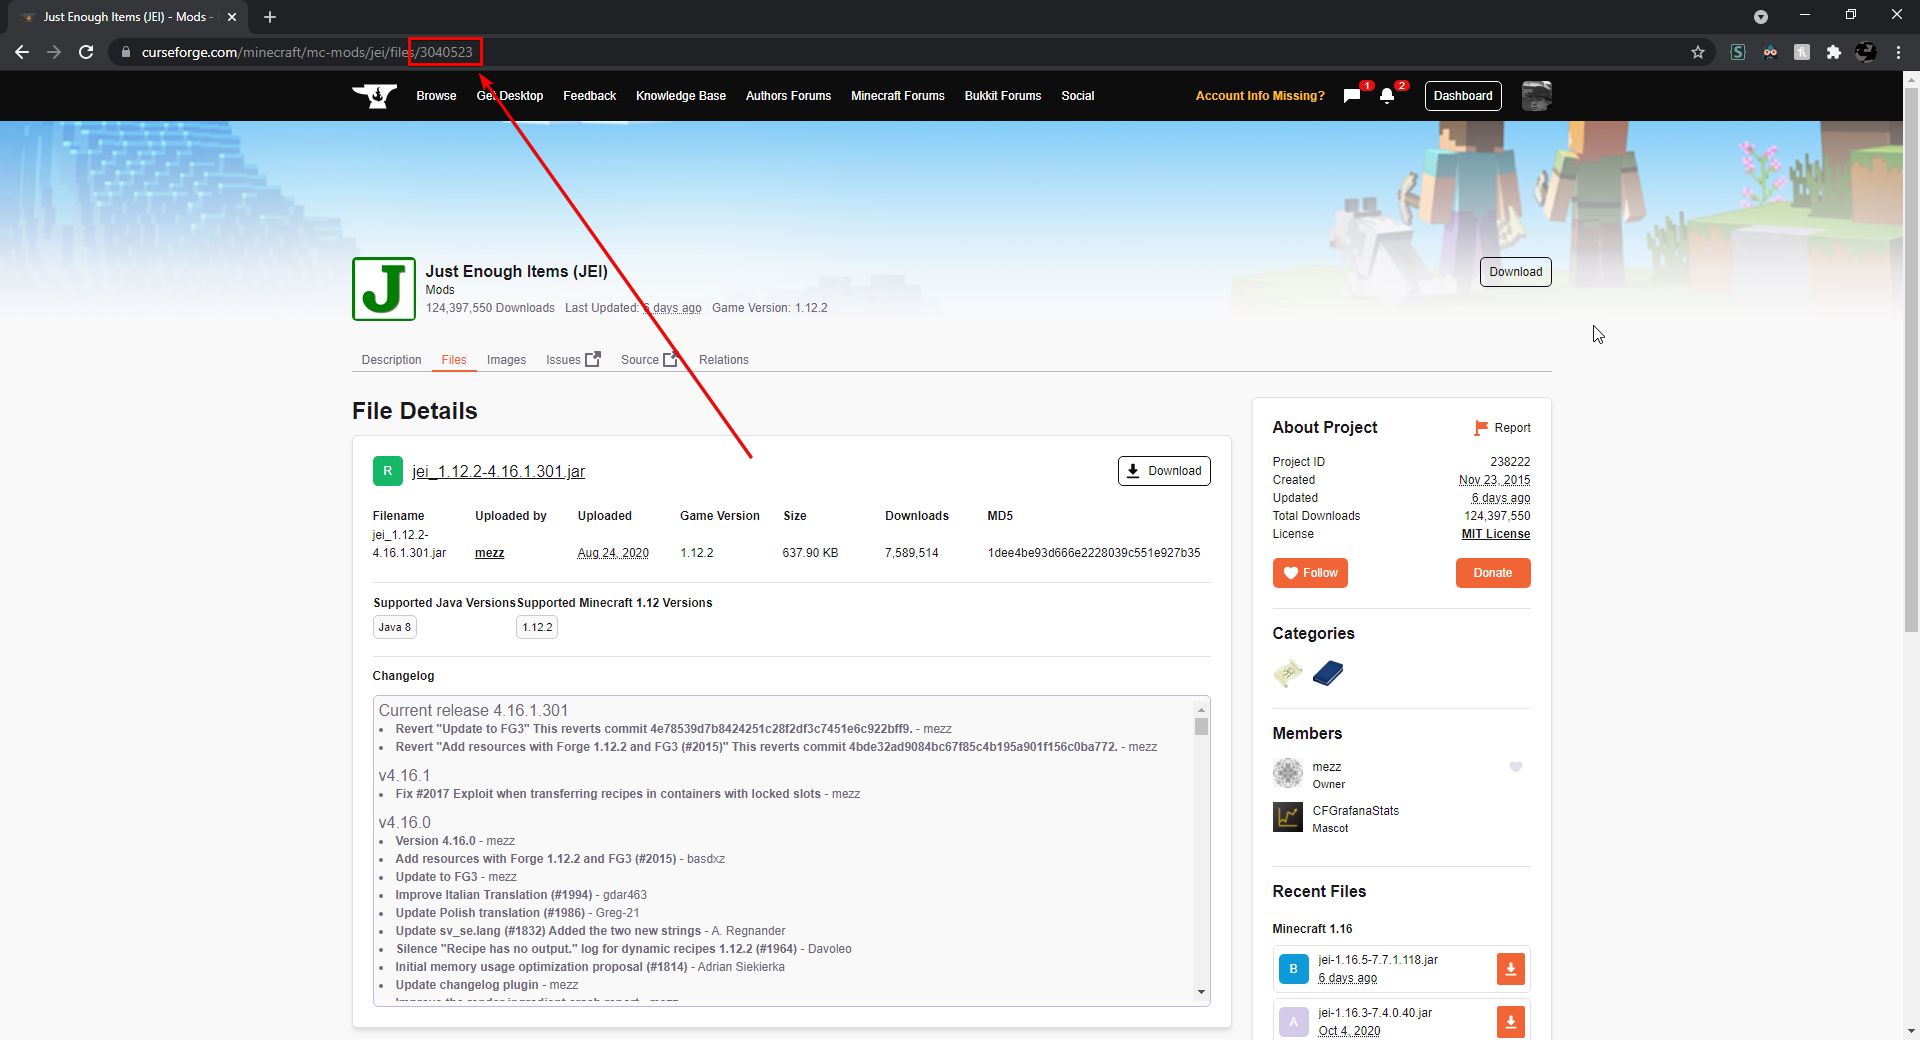Switch to the Description tab
Screen dimensions: 1920x1040
(x=391, y=360)
